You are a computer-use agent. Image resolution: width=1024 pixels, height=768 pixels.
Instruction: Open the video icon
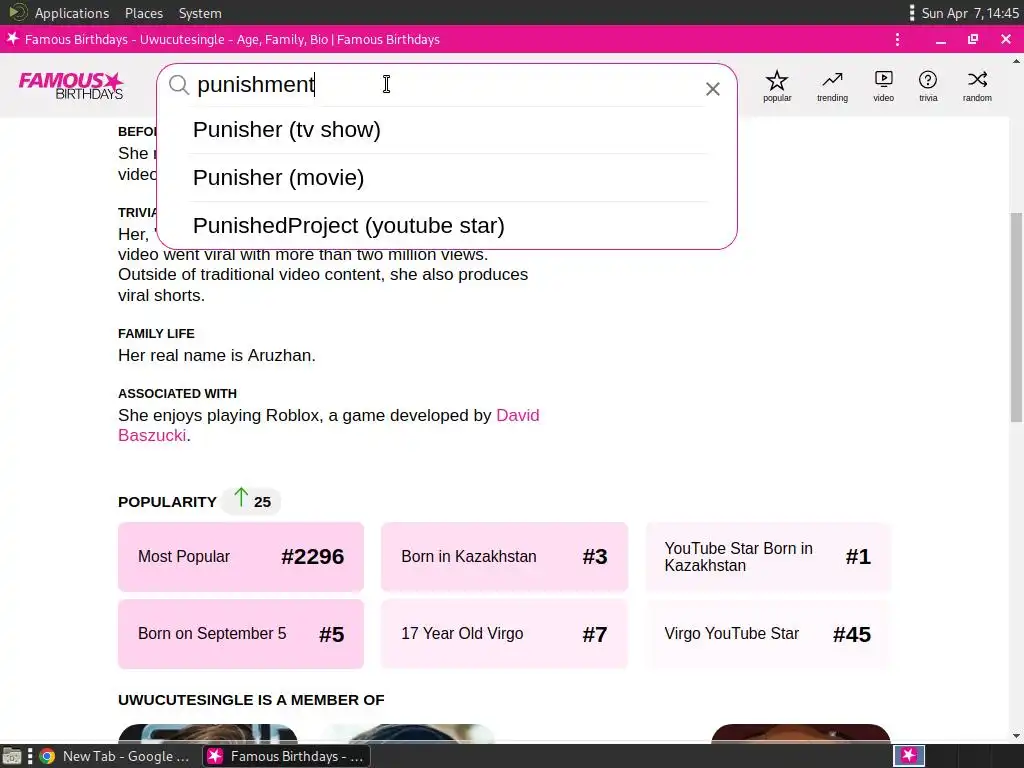884,86
